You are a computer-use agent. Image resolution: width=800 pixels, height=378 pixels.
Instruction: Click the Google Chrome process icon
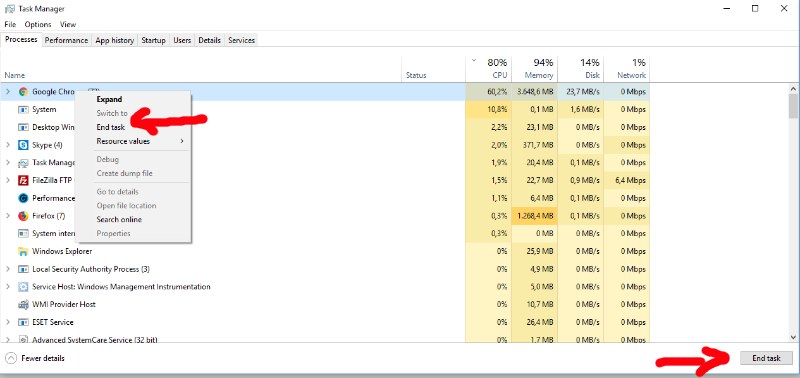[x=23, y=92]
